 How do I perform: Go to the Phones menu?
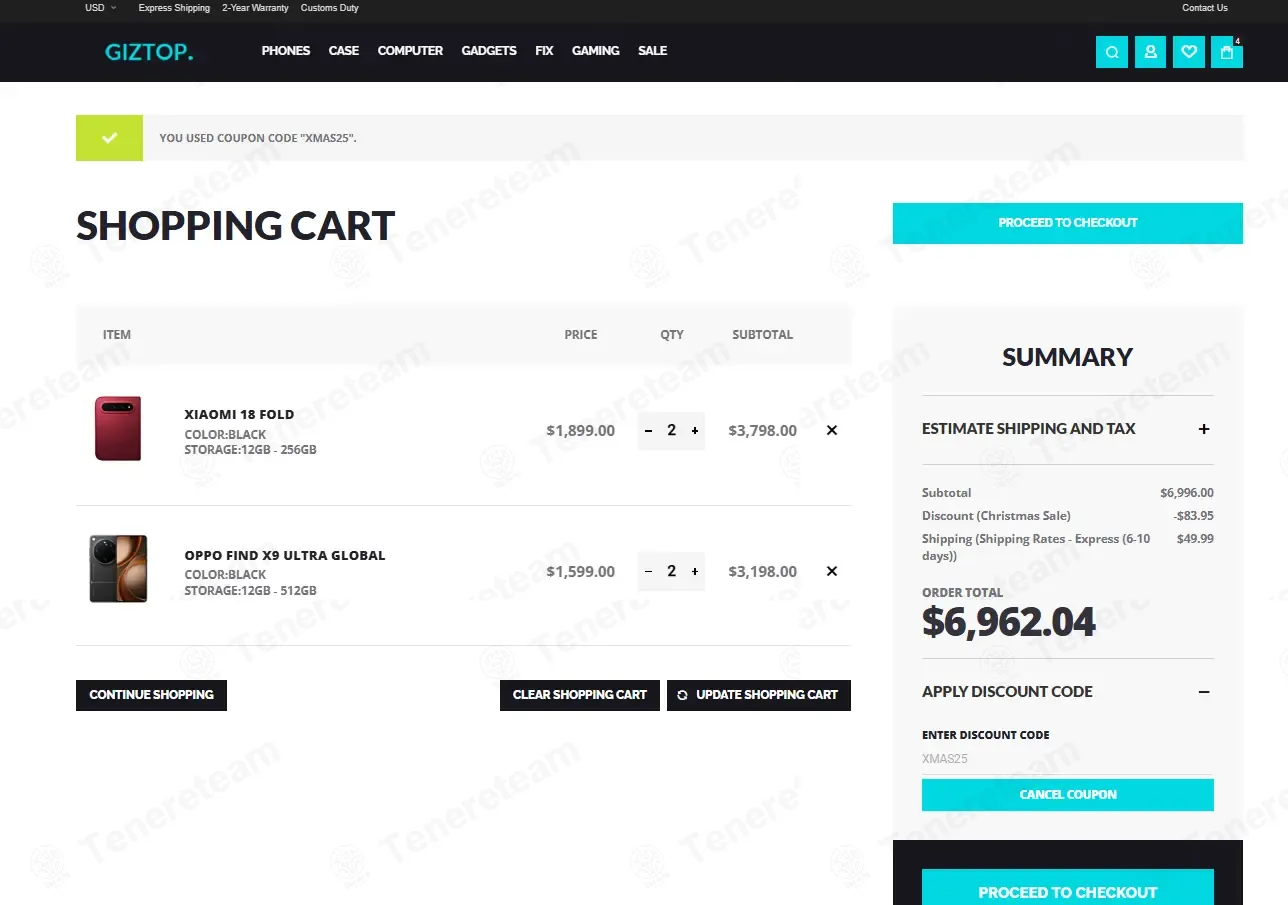pos(286,51)
